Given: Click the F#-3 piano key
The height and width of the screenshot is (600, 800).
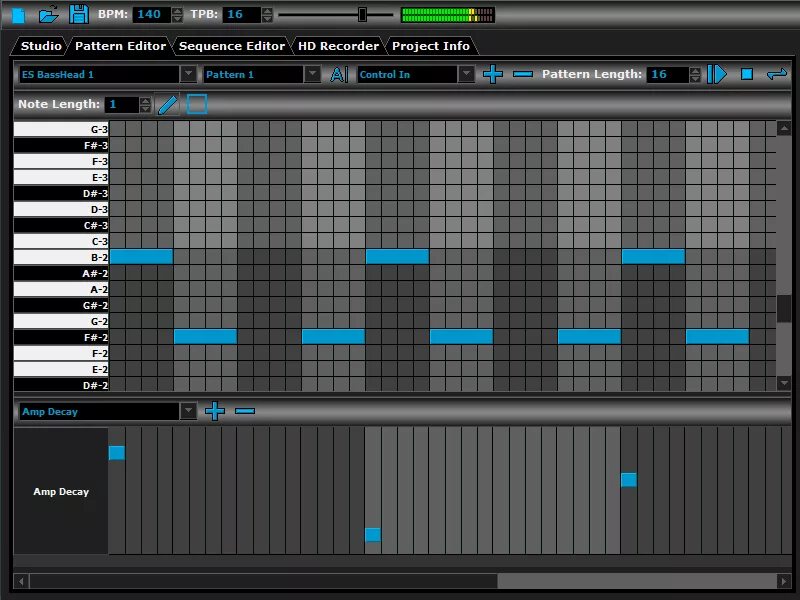Looking at the screenshot, I should pyautogui.click(x=61, y=145).
